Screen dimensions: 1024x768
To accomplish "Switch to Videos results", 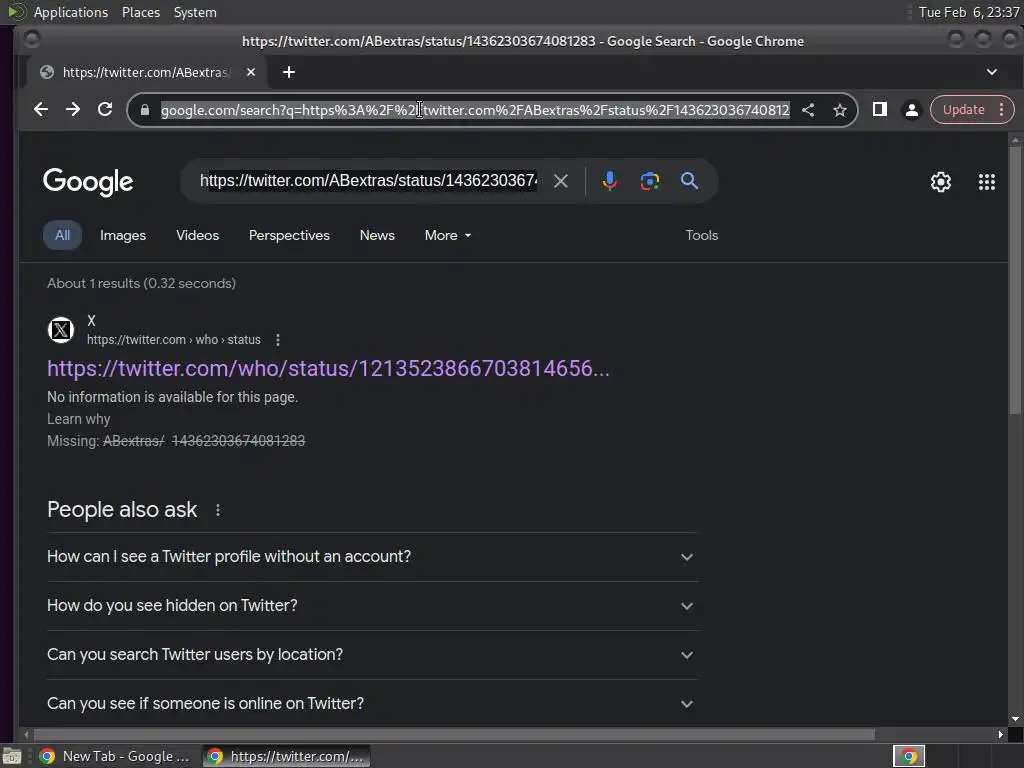I will 197,235.
